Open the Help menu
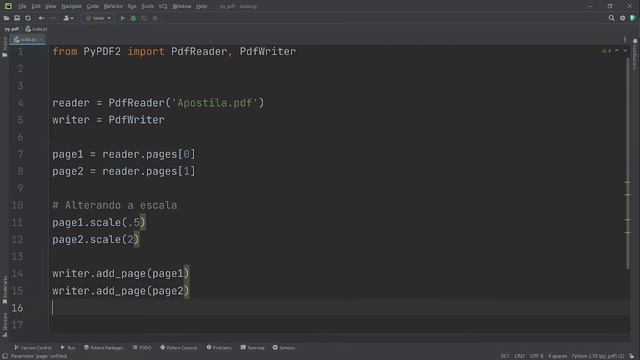 pos(201,6)
